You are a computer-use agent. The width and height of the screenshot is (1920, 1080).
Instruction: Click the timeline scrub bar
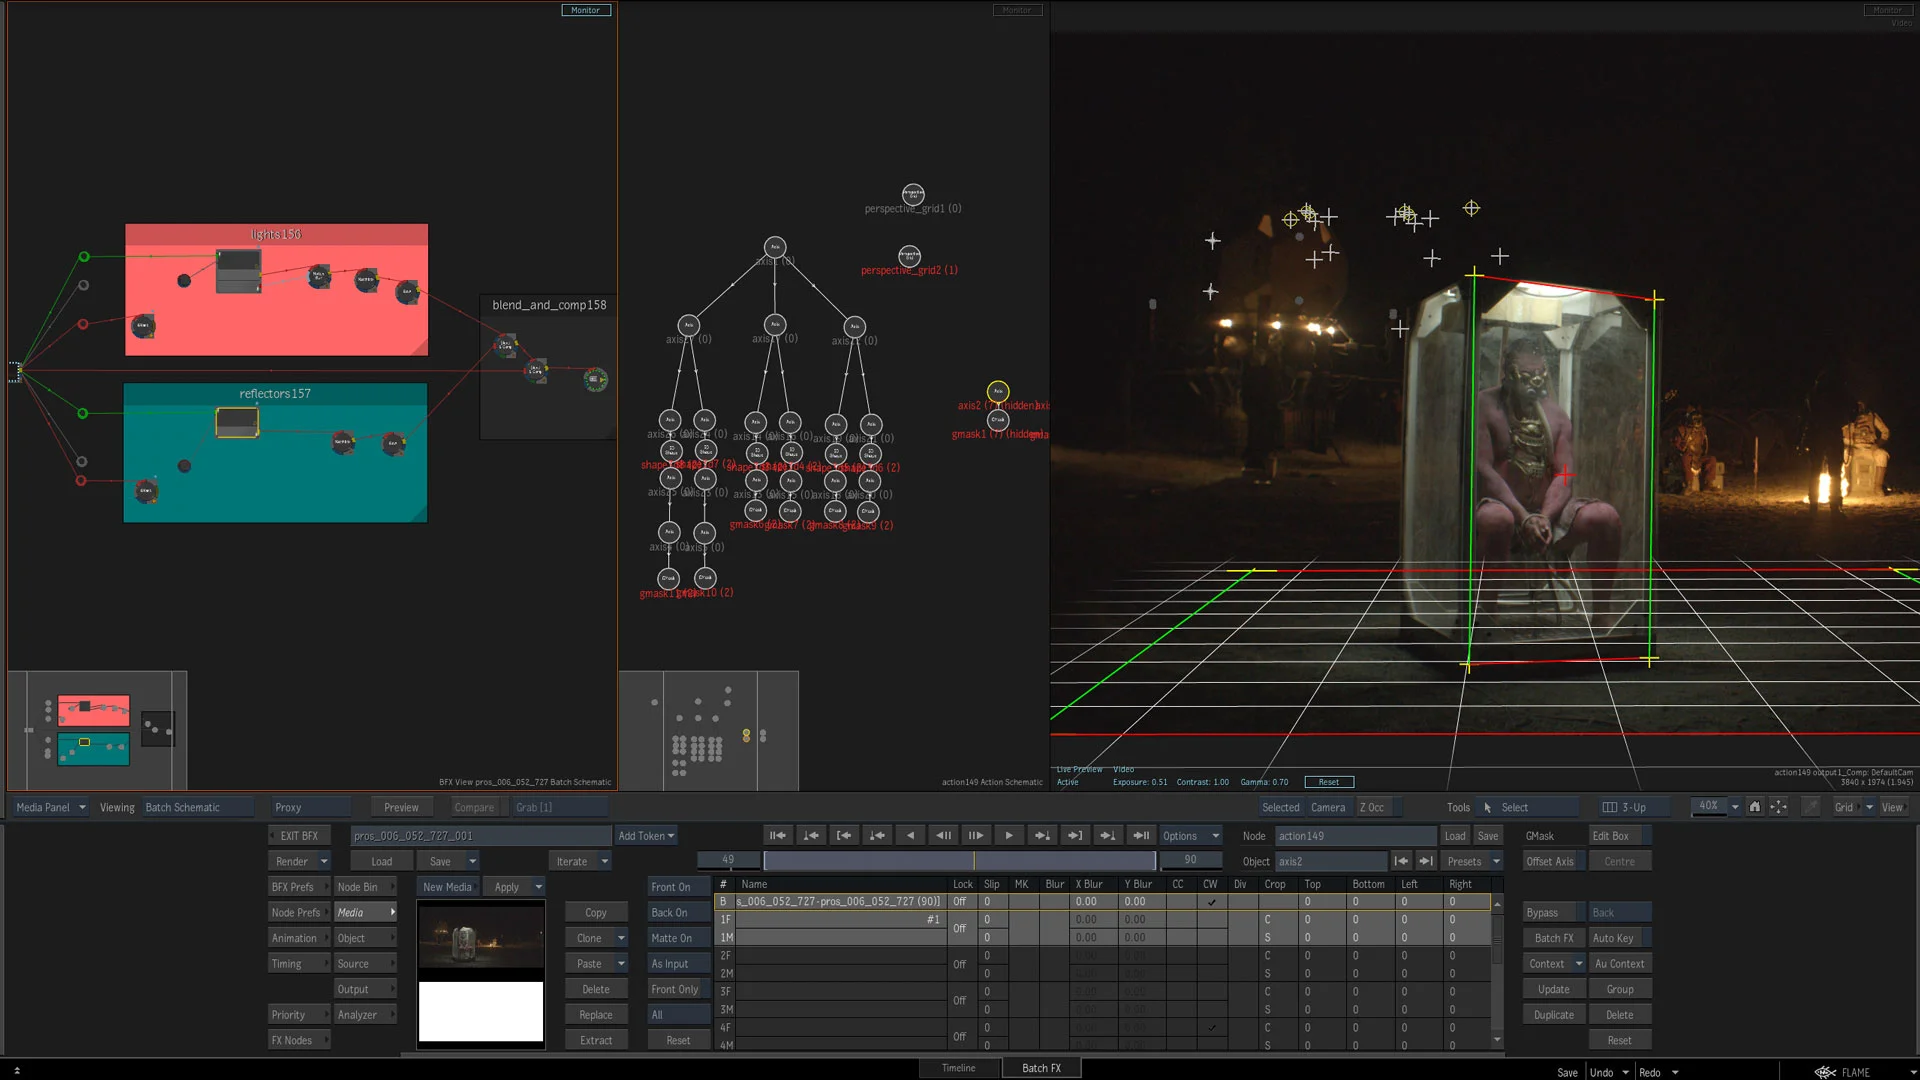click(958, 861)
